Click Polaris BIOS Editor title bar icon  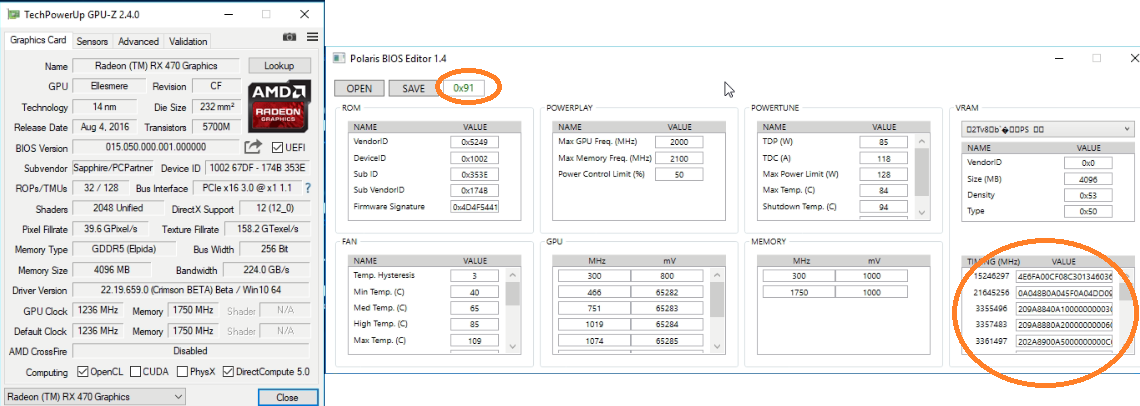339,58
